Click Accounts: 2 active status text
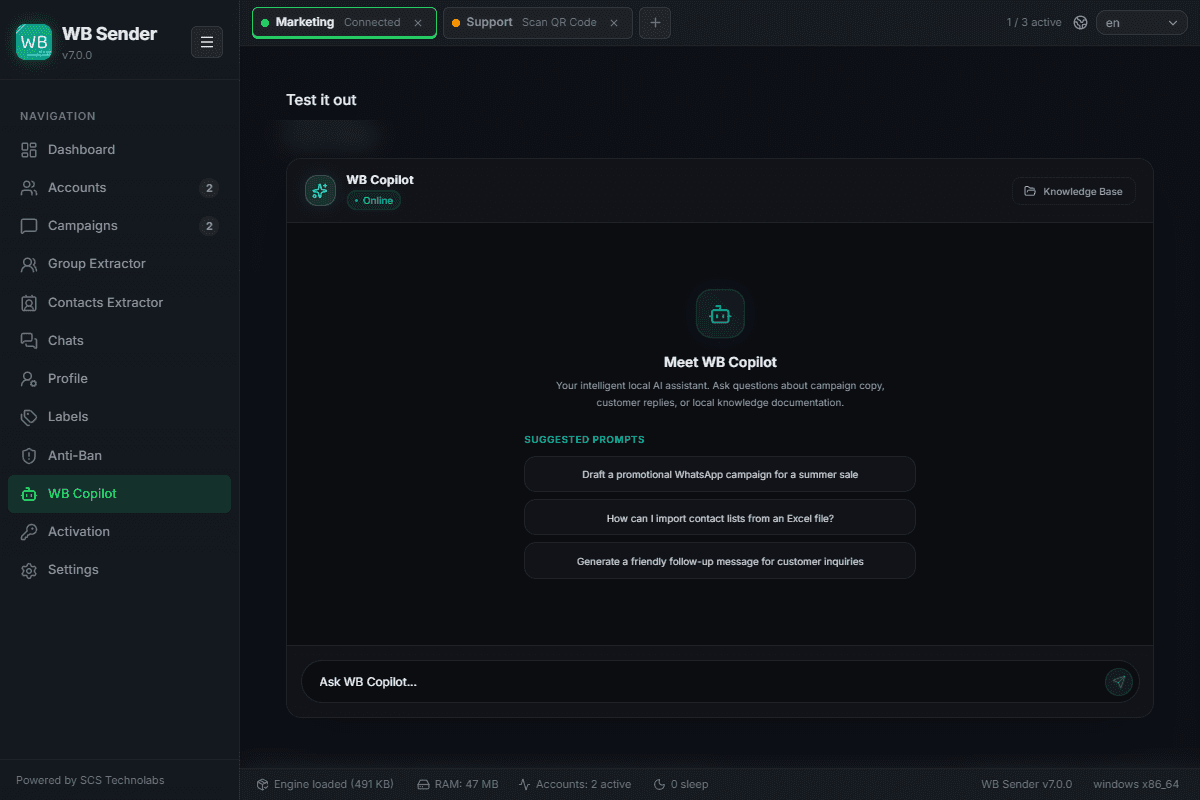The height and width of the screenshot is (800, 1200). click(x=583, y=784)
